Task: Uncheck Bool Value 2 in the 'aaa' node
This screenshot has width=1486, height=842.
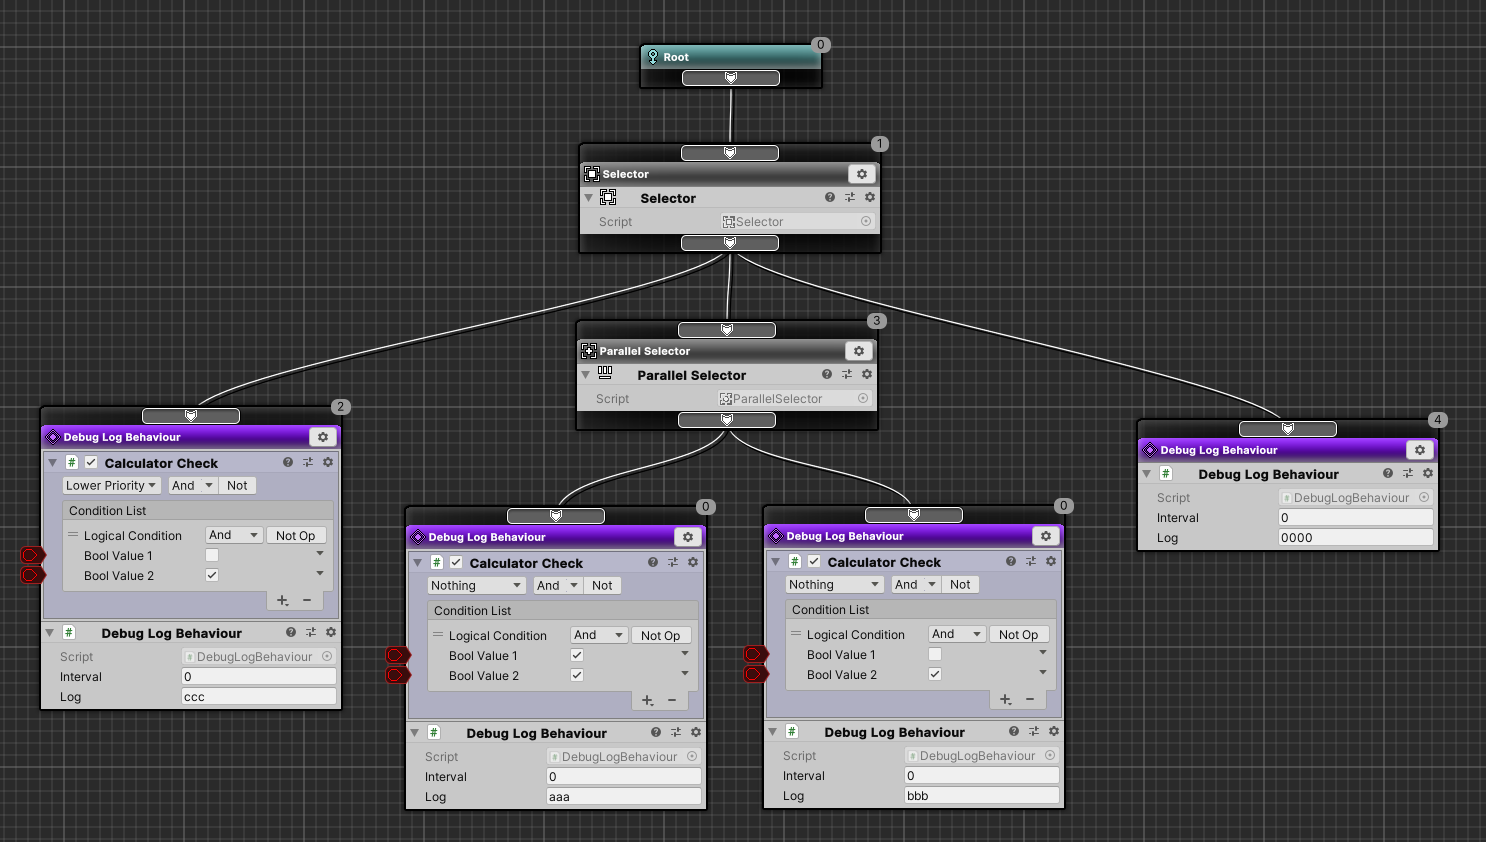Action: (577, 675)
